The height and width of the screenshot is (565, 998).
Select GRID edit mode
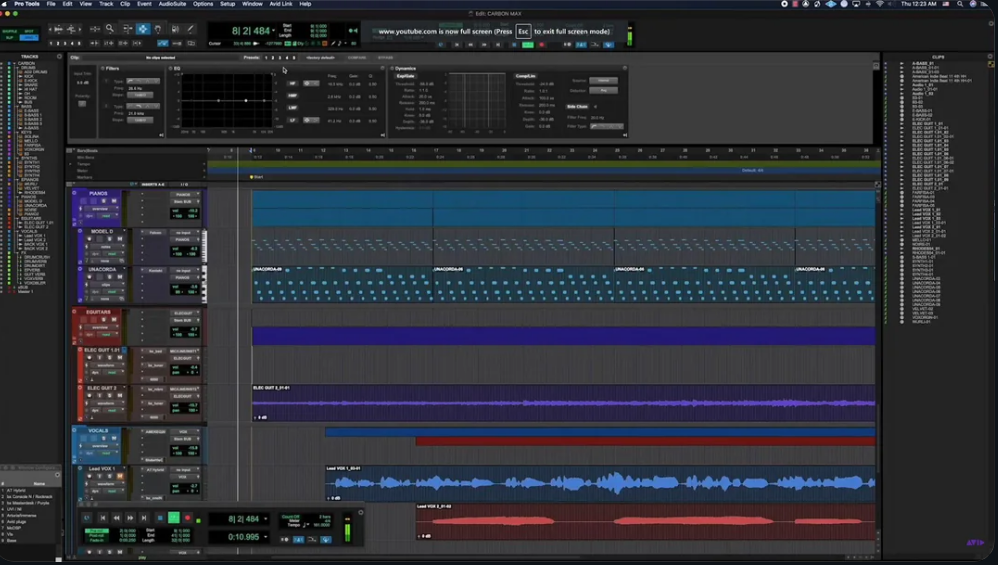[x=29, y=38]
